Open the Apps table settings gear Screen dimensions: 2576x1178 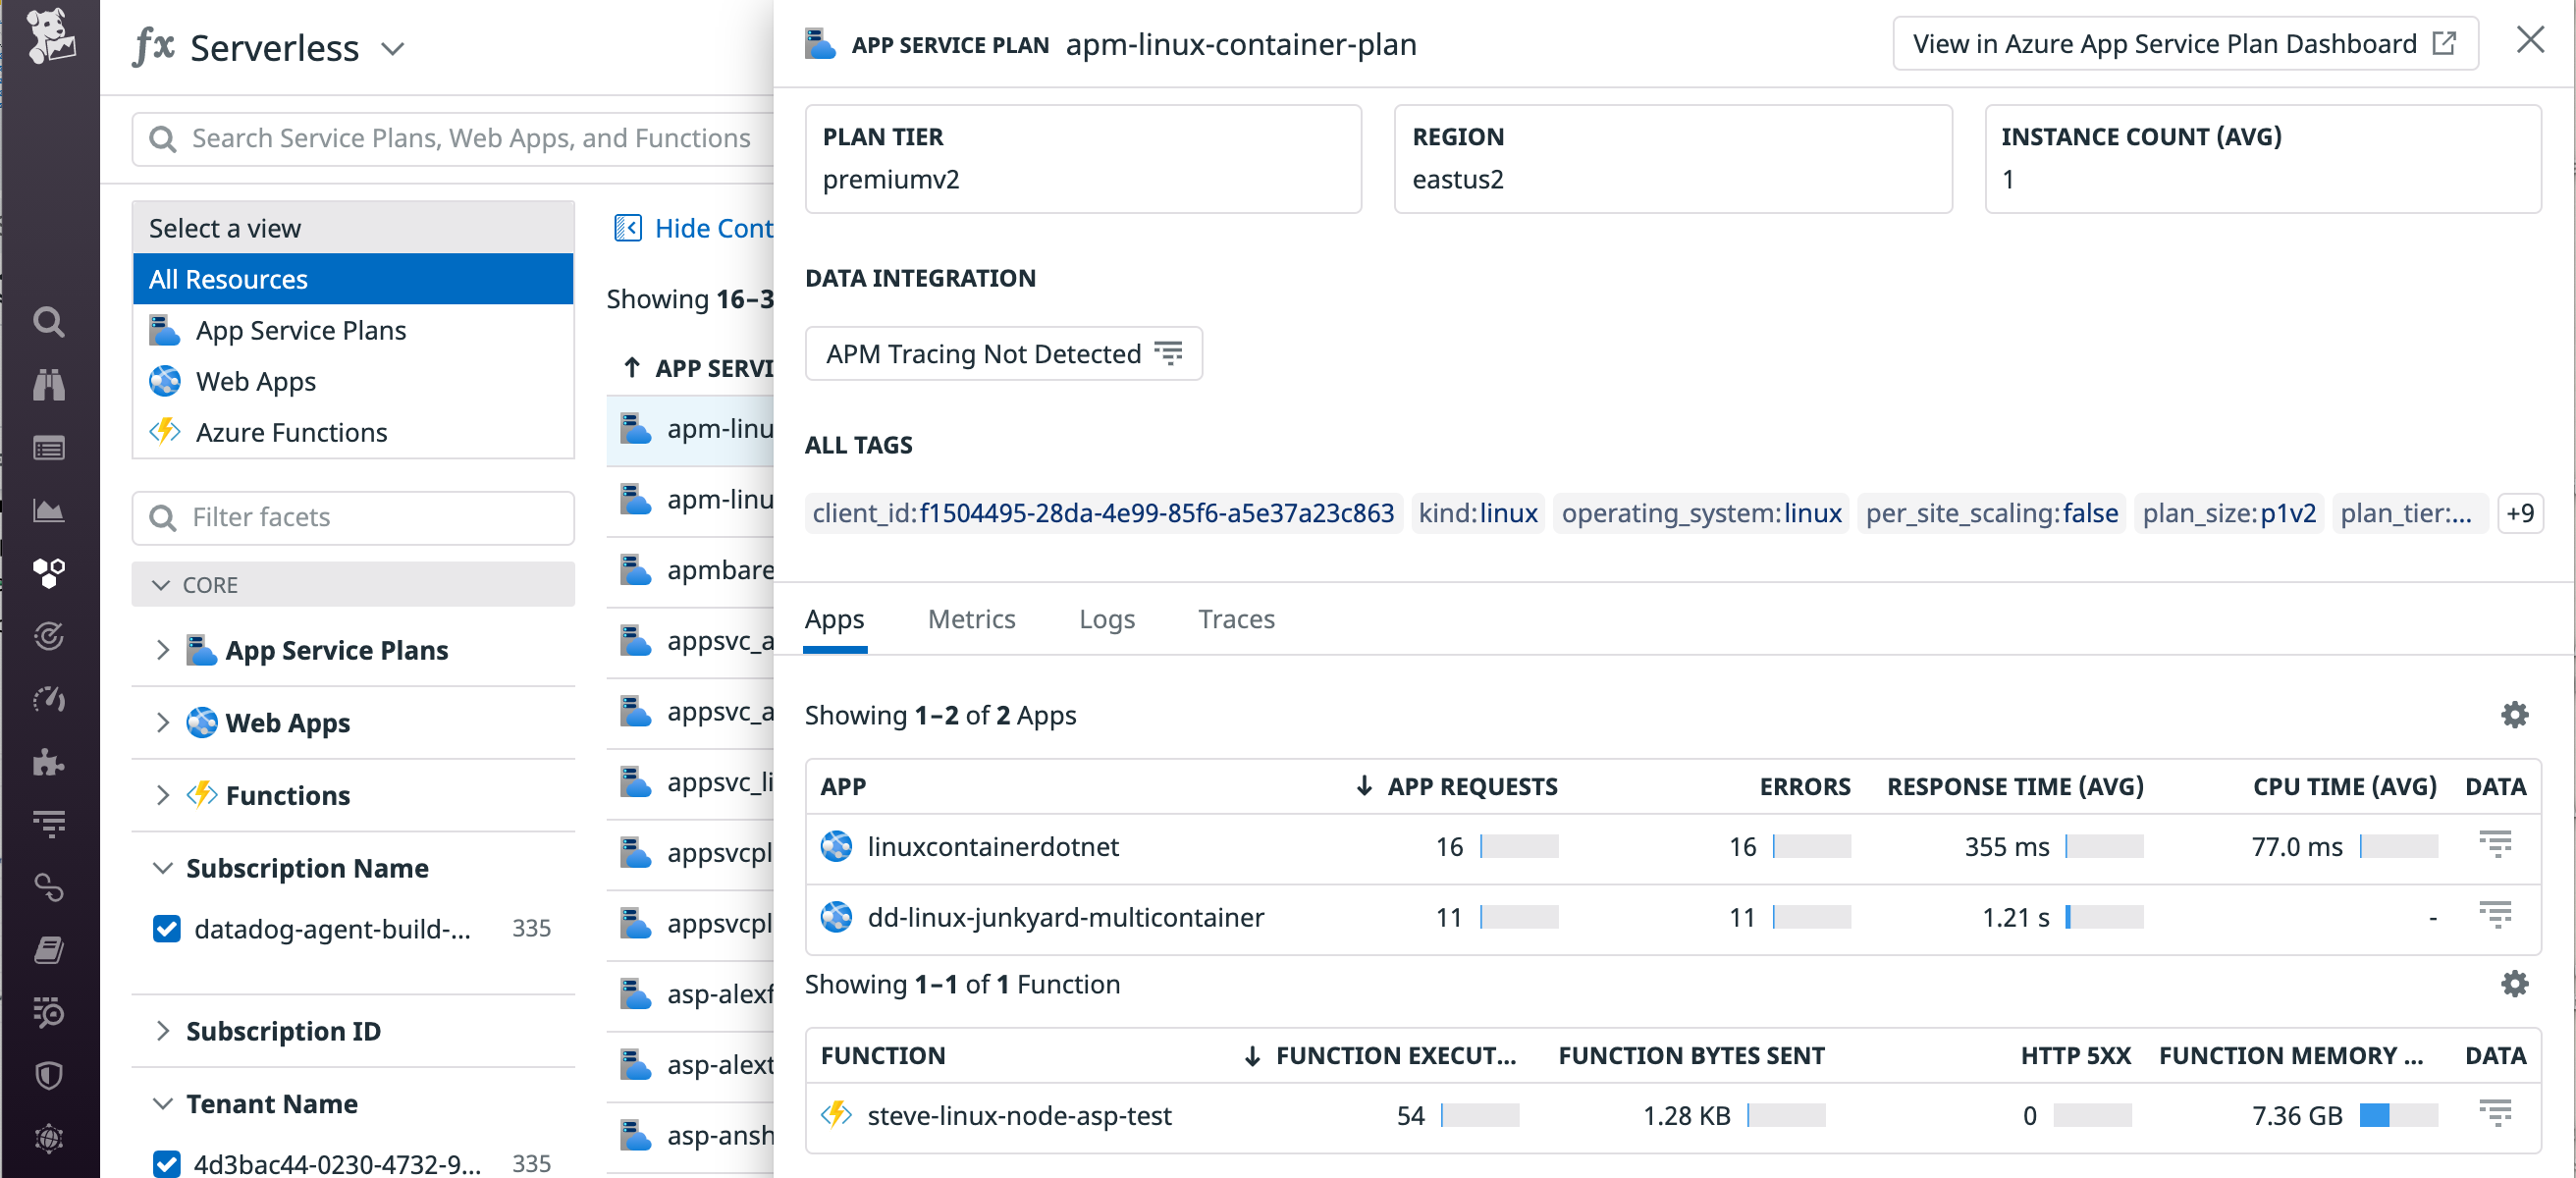(x=2516, y=714)
